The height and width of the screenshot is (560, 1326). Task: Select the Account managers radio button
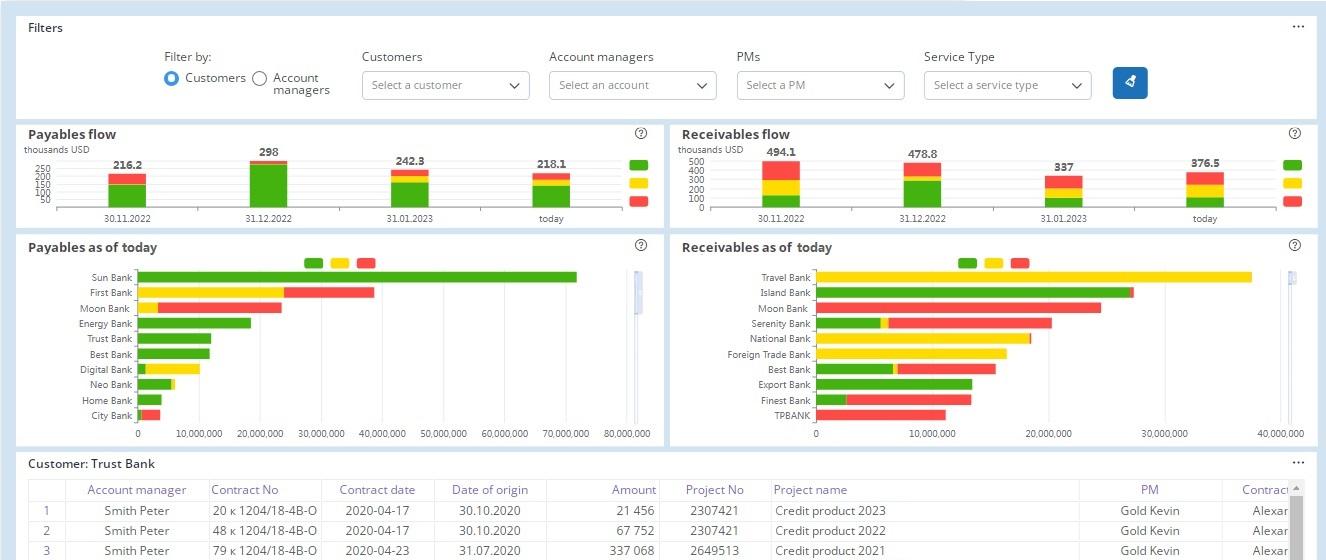point(260,78)
